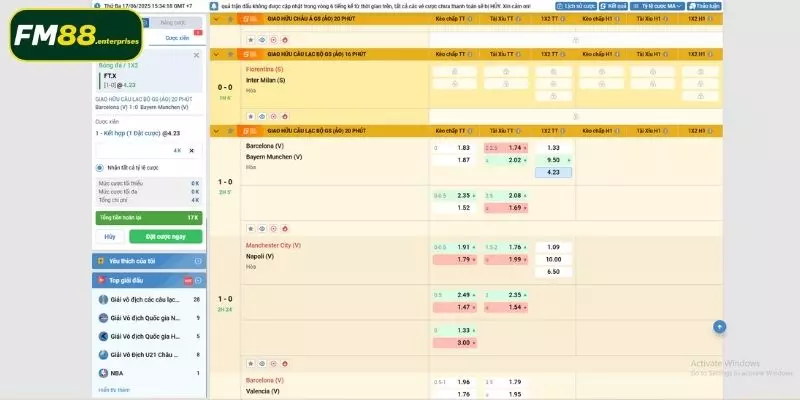This screenshot has width=800, height=400.
Task: Click live icon in Châu Á GS 20 phút header
Action: tap(251, 19)
